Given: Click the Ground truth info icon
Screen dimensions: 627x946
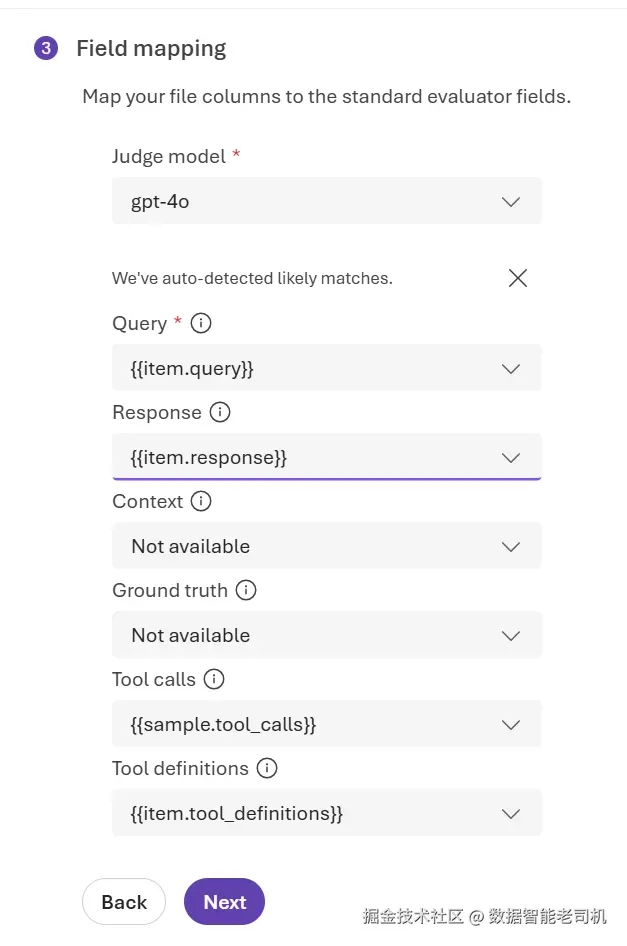Looking at the screenshot, I should tap(246, 590).
